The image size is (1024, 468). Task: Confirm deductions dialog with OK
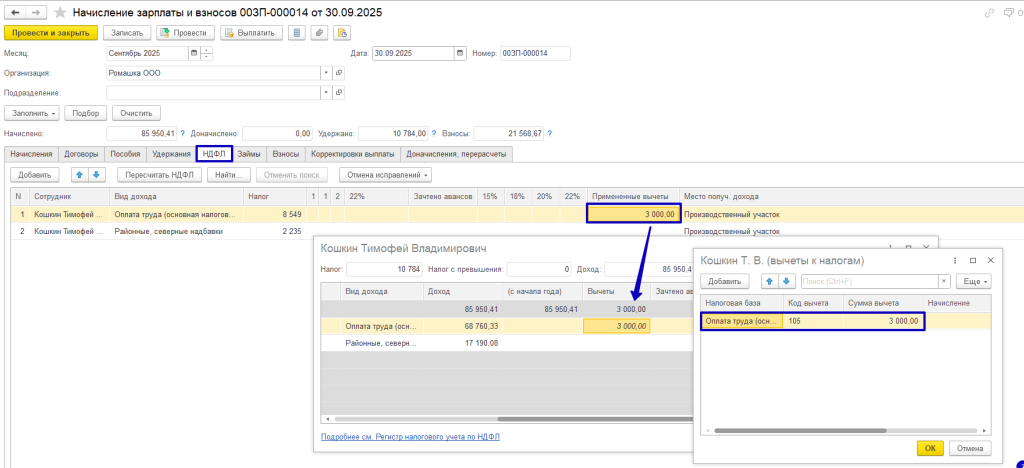930,448
